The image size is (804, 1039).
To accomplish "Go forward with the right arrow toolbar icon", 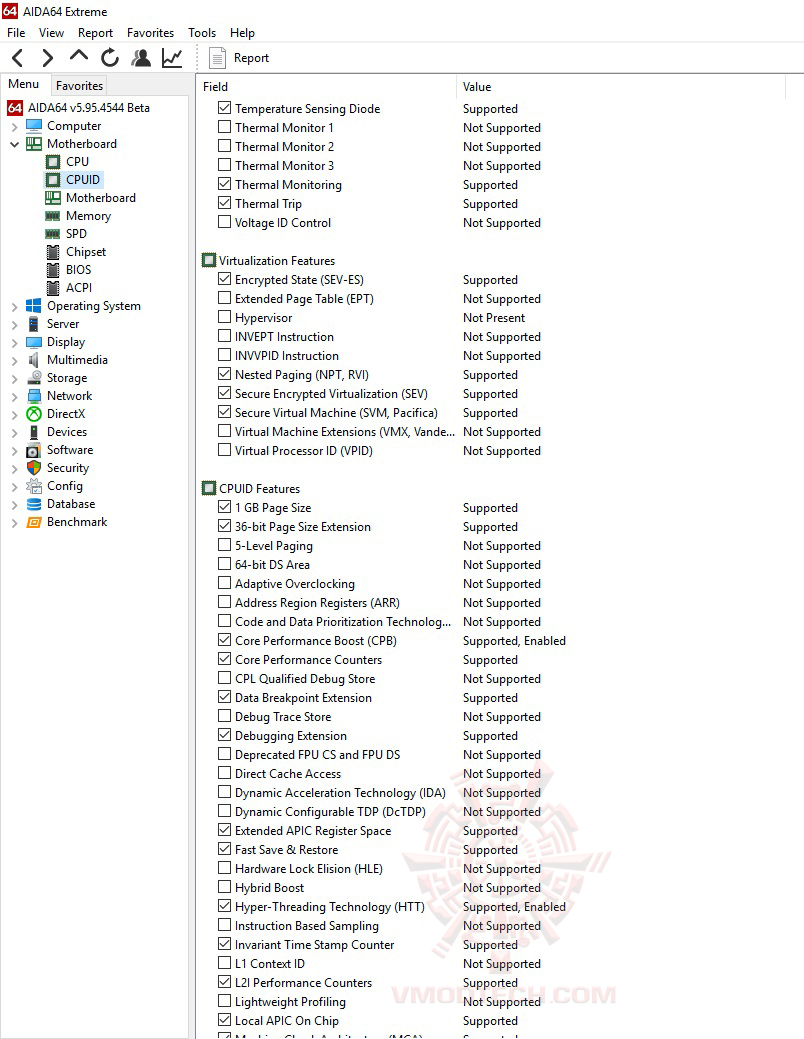I will click(47, 58).
